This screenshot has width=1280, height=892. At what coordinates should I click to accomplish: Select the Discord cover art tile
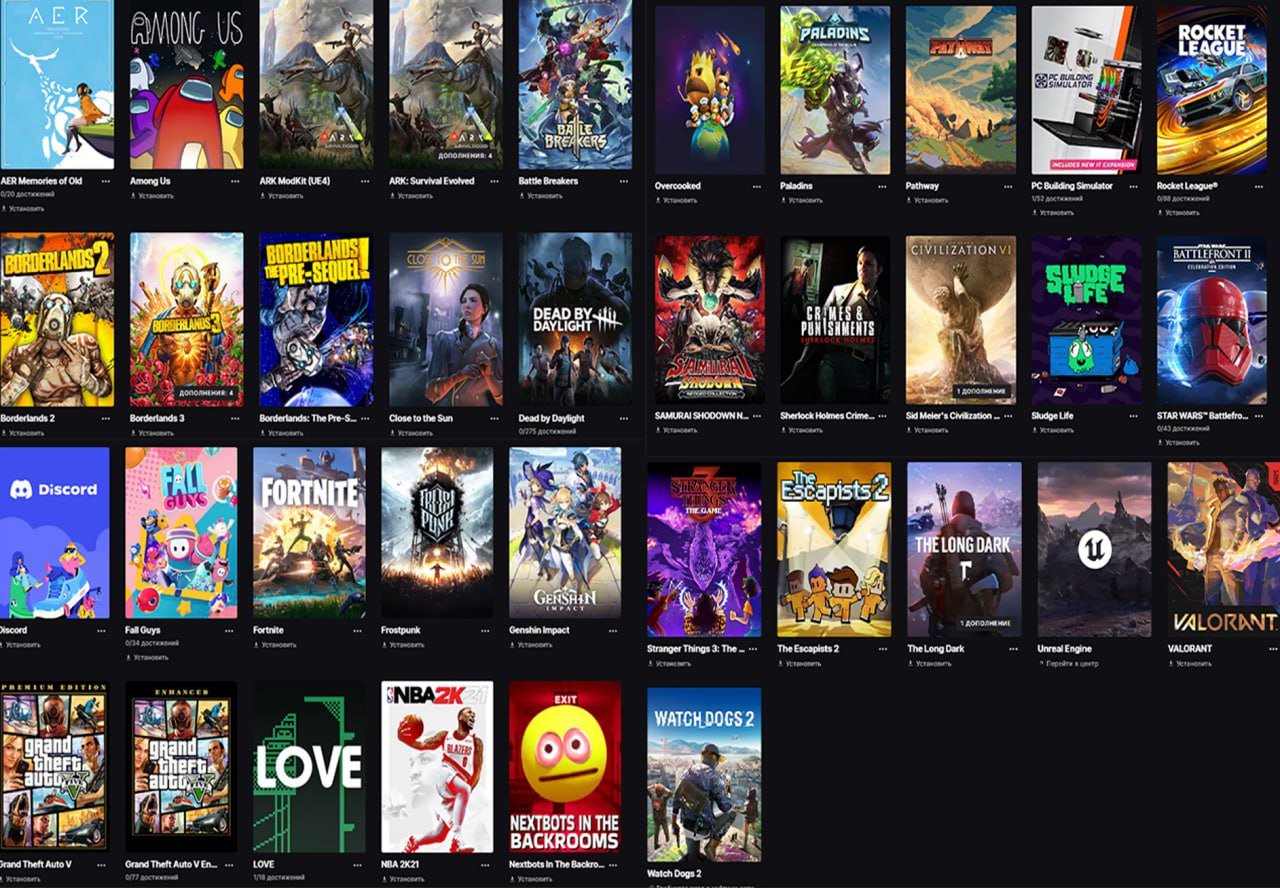tap(54, 532)
